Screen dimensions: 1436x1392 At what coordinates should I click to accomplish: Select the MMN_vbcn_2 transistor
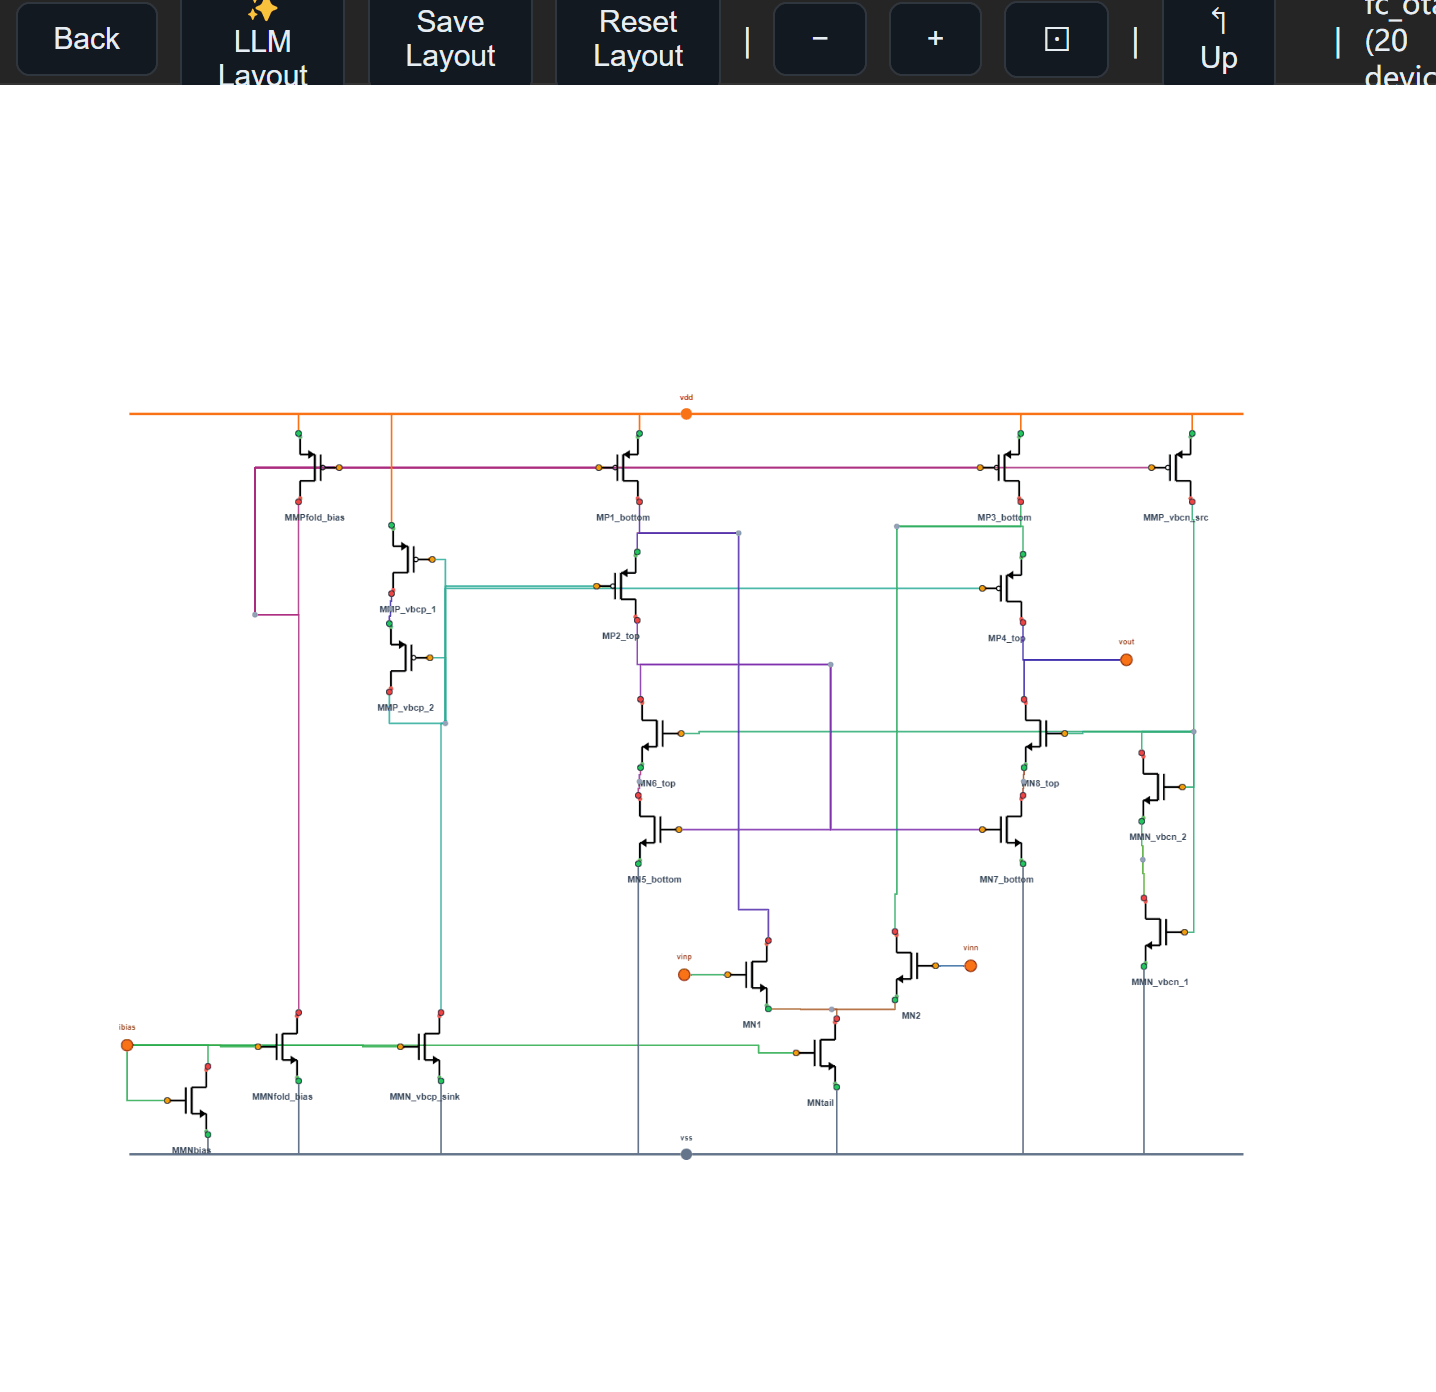(x=1159, y=787)
